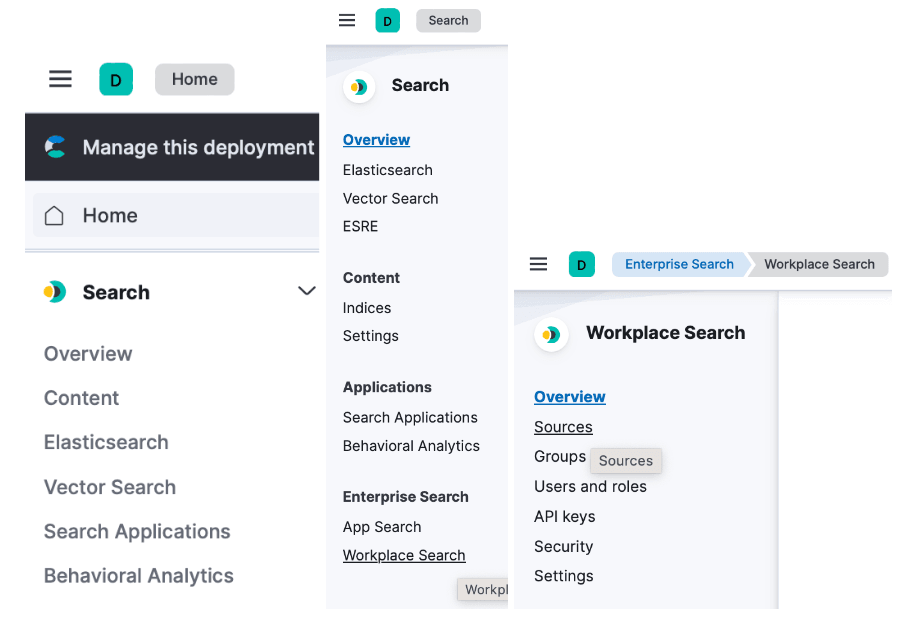Go to Behavioral Analytics under Applications
This screenshot has height=622, width=912.
pos(411,446)
